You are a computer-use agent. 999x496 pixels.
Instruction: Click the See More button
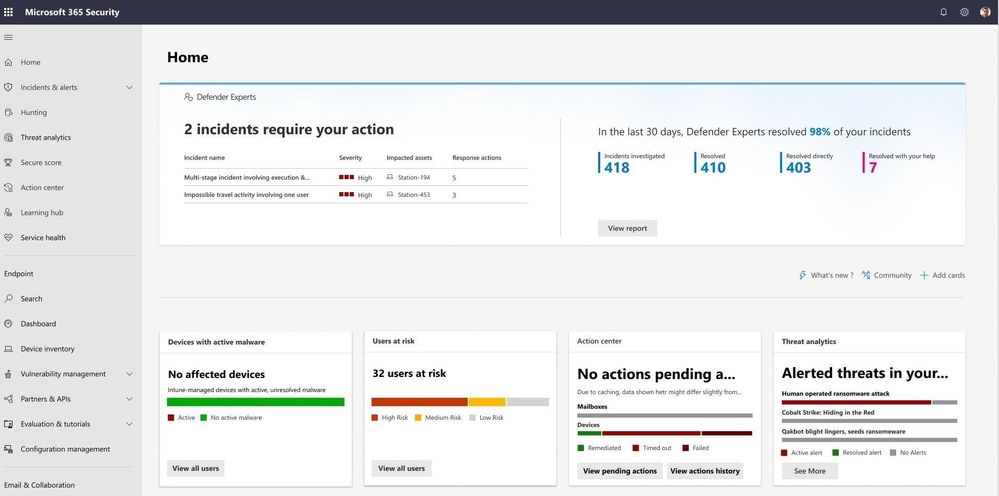coord(810,471)
